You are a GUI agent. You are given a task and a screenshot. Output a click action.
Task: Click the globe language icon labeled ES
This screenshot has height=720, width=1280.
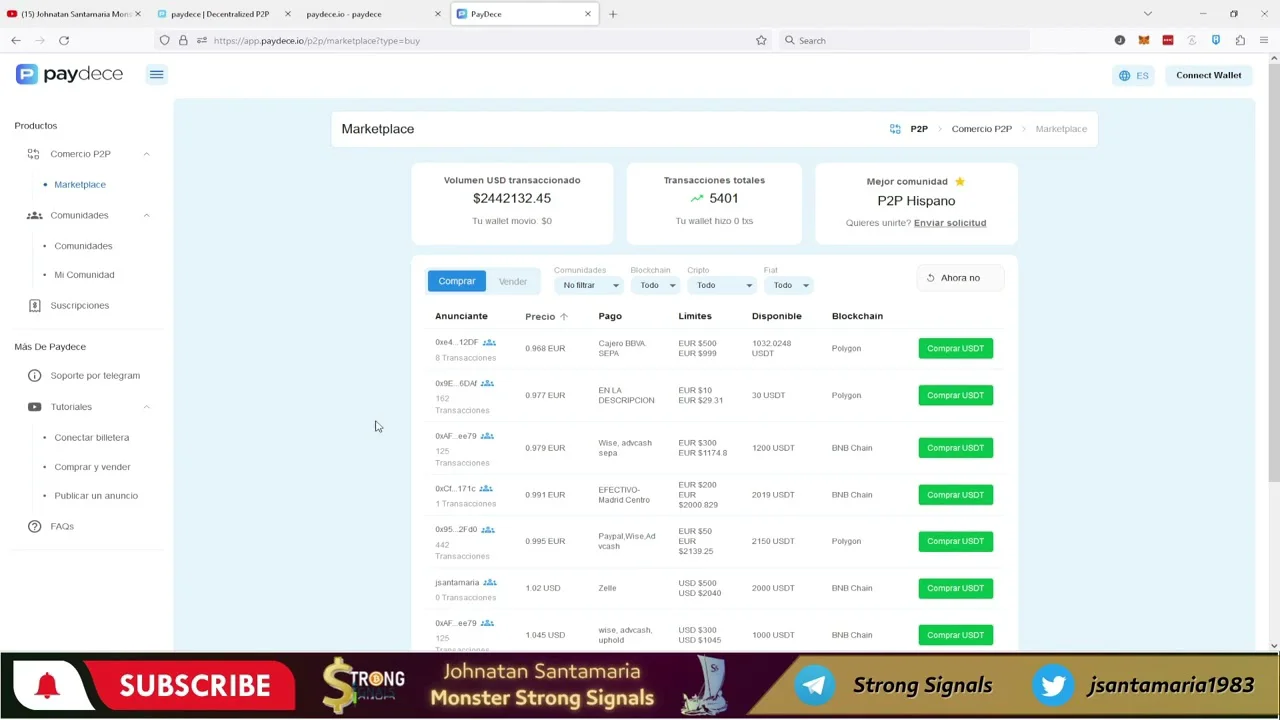point(1125,76)
